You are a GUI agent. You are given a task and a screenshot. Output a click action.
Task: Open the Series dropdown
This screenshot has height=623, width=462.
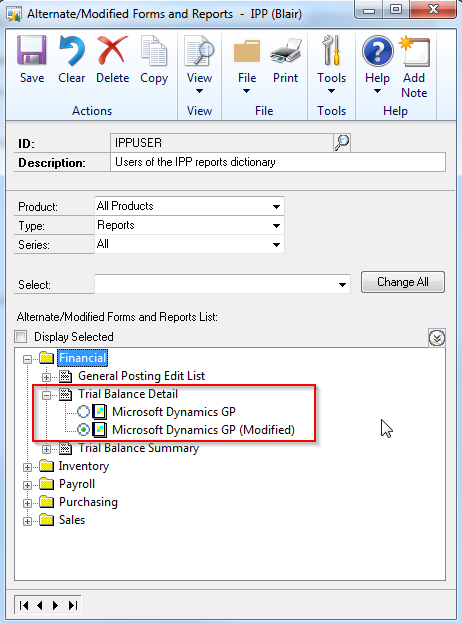pyautogui.click(x=276, y=244)
